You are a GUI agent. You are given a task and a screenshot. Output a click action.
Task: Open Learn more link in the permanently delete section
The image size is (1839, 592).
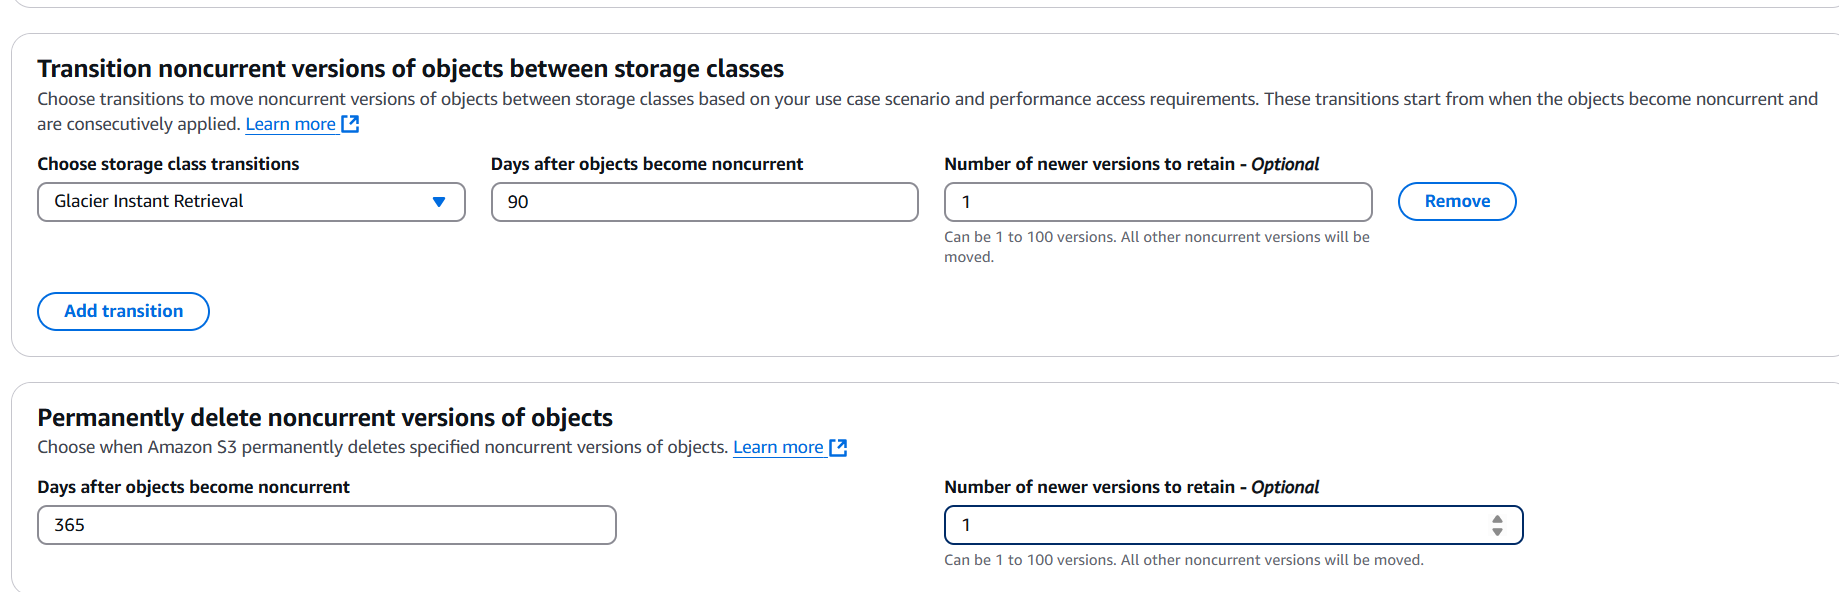[778, 447]
